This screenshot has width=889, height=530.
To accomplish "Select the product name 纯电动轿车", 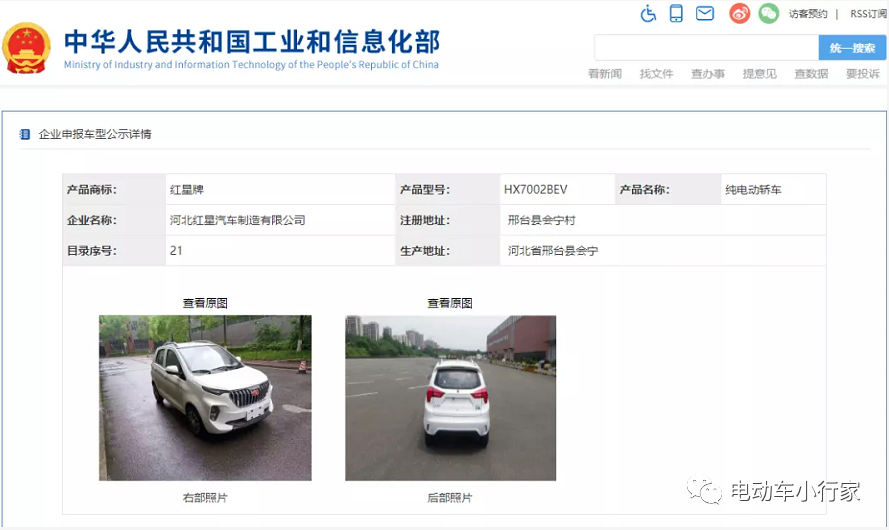I will point(753,190).
